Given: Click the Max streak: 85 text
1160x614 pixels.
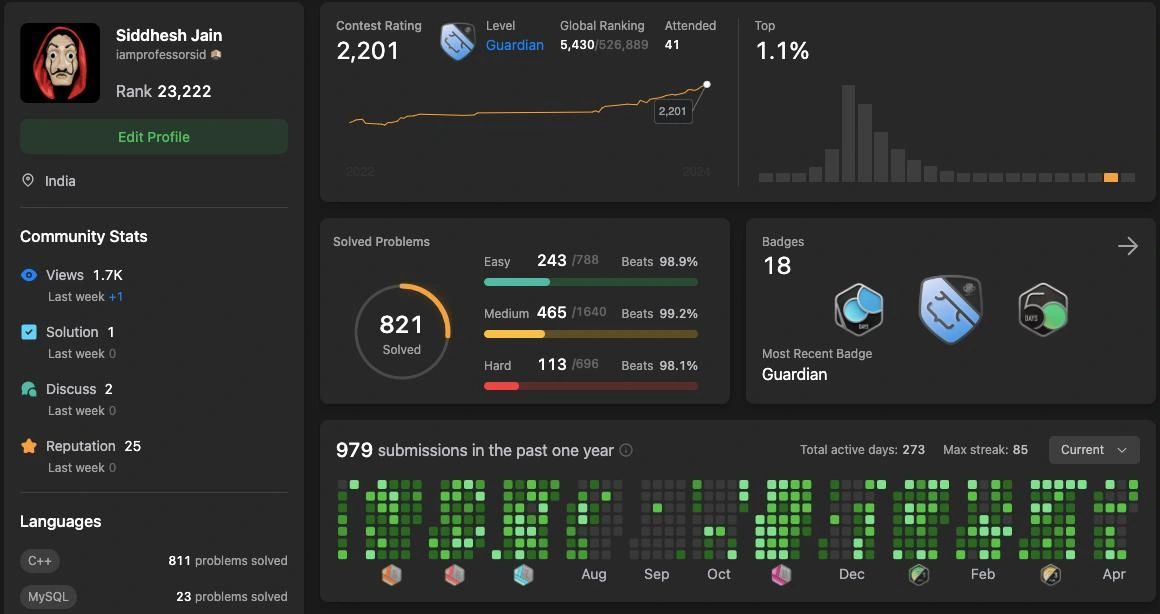Looking at the screenshot, I should pyautogui.click(x=985, y=450).
